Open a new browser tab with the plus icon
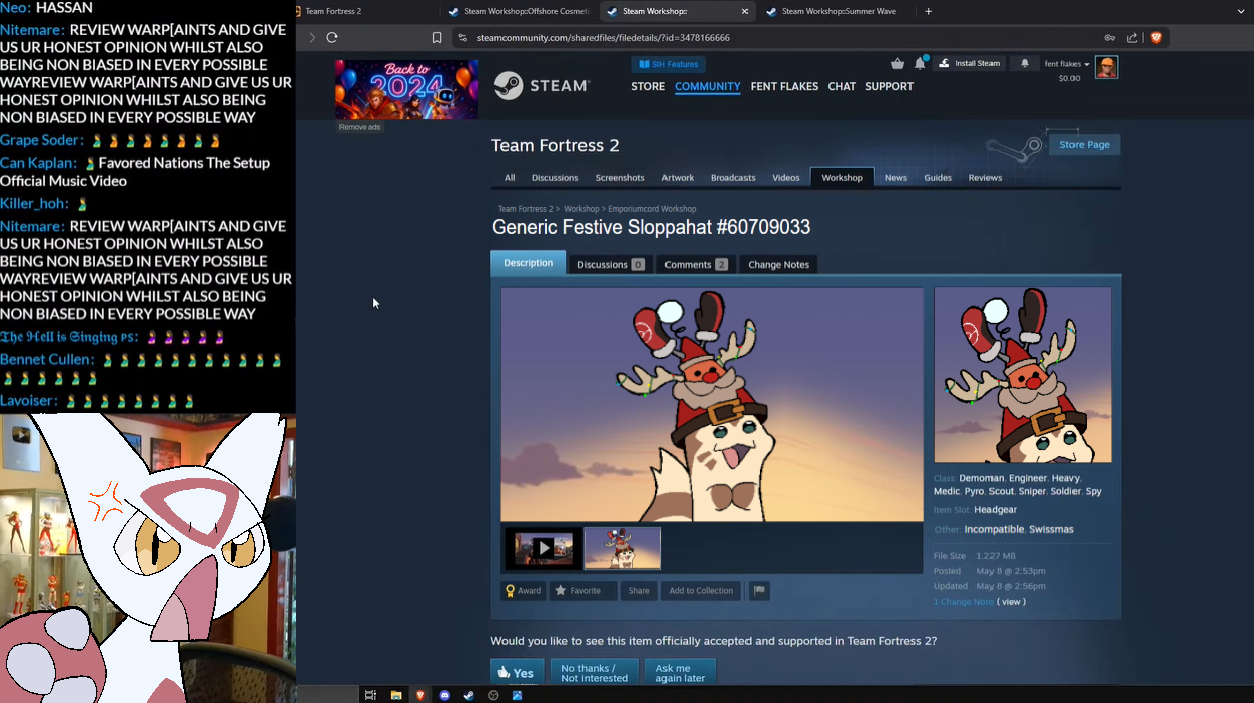Viewport: 1254px width, 703px height. pos(929,11)
